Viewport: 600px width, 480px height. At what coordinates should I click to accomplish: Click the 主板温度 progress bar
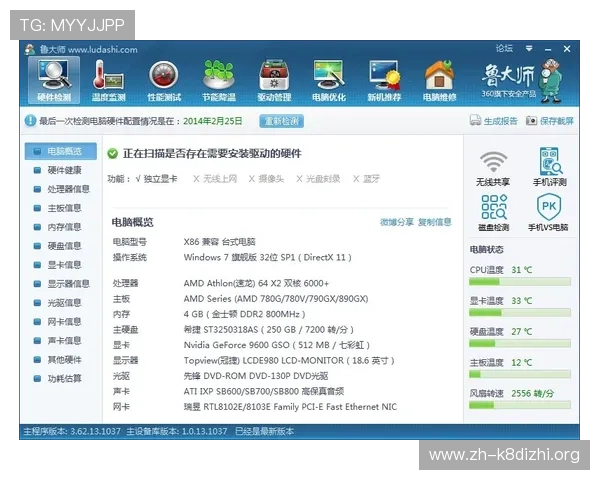pos(520,374)
